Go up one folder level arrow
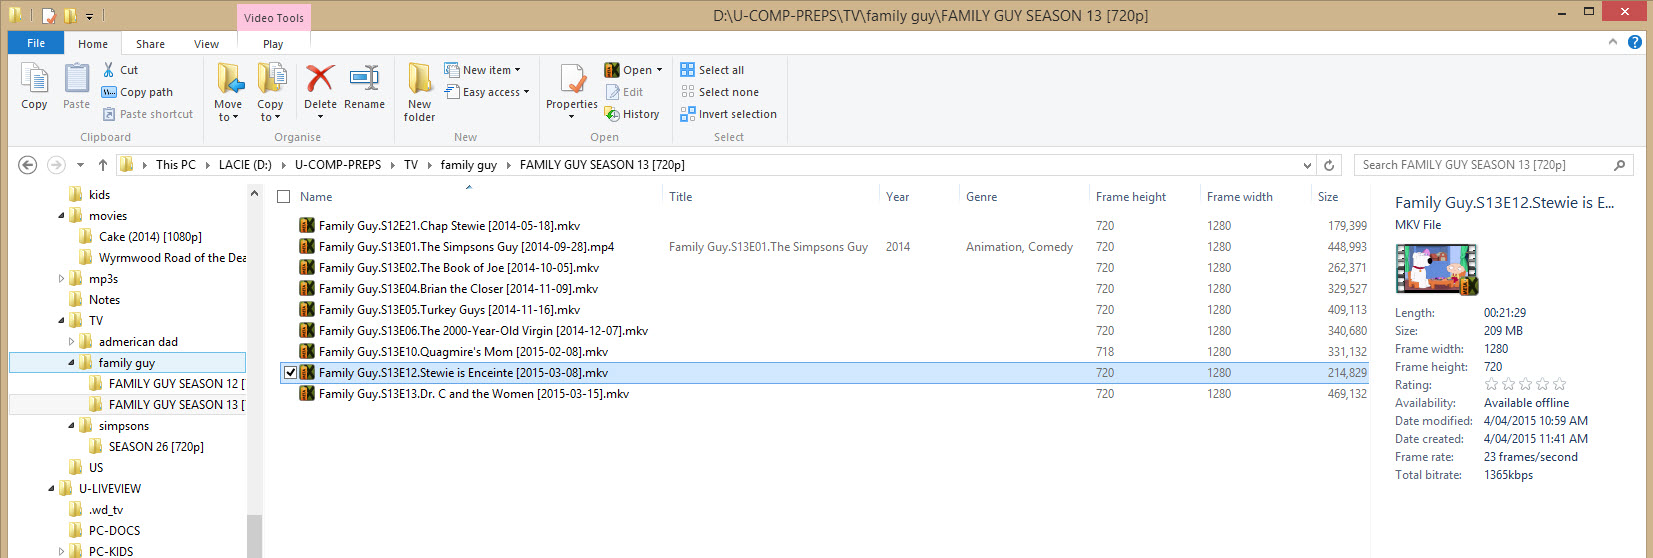Screen dimensions: 1653x558 (x=102, y=165)
